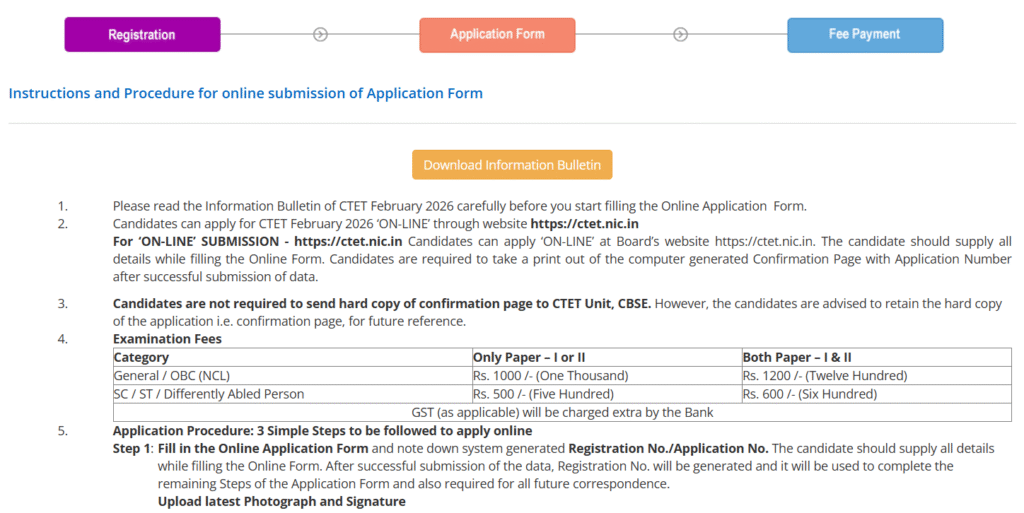Click the arrow icon after Registration step
The image size is (1024, 513).
320,34
